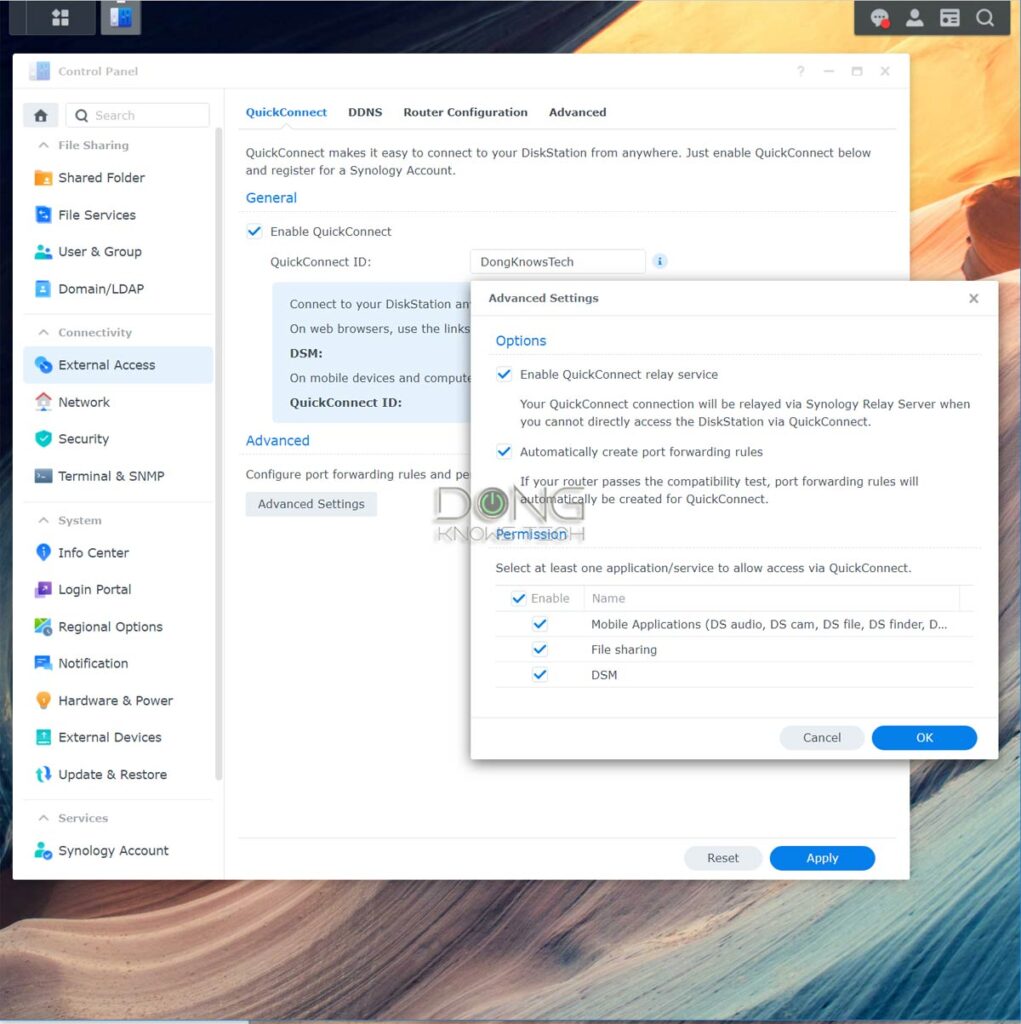Click the desktop search magnifier icon
This screenshot has width=1021, height=1024.
click(985, 18)
